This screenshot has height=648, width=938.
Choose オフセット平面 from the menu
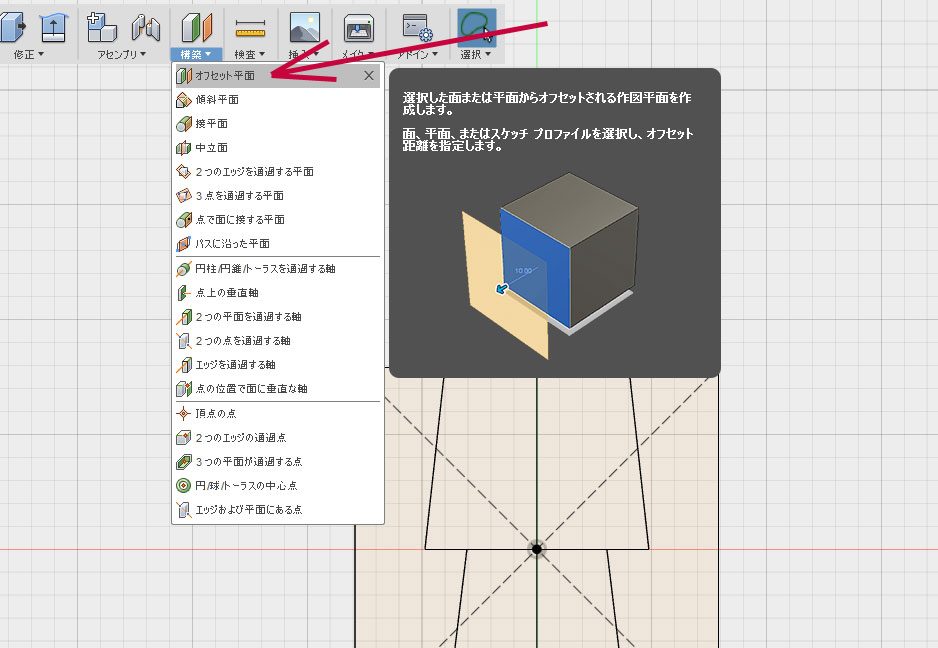click(x=225, y=76)
